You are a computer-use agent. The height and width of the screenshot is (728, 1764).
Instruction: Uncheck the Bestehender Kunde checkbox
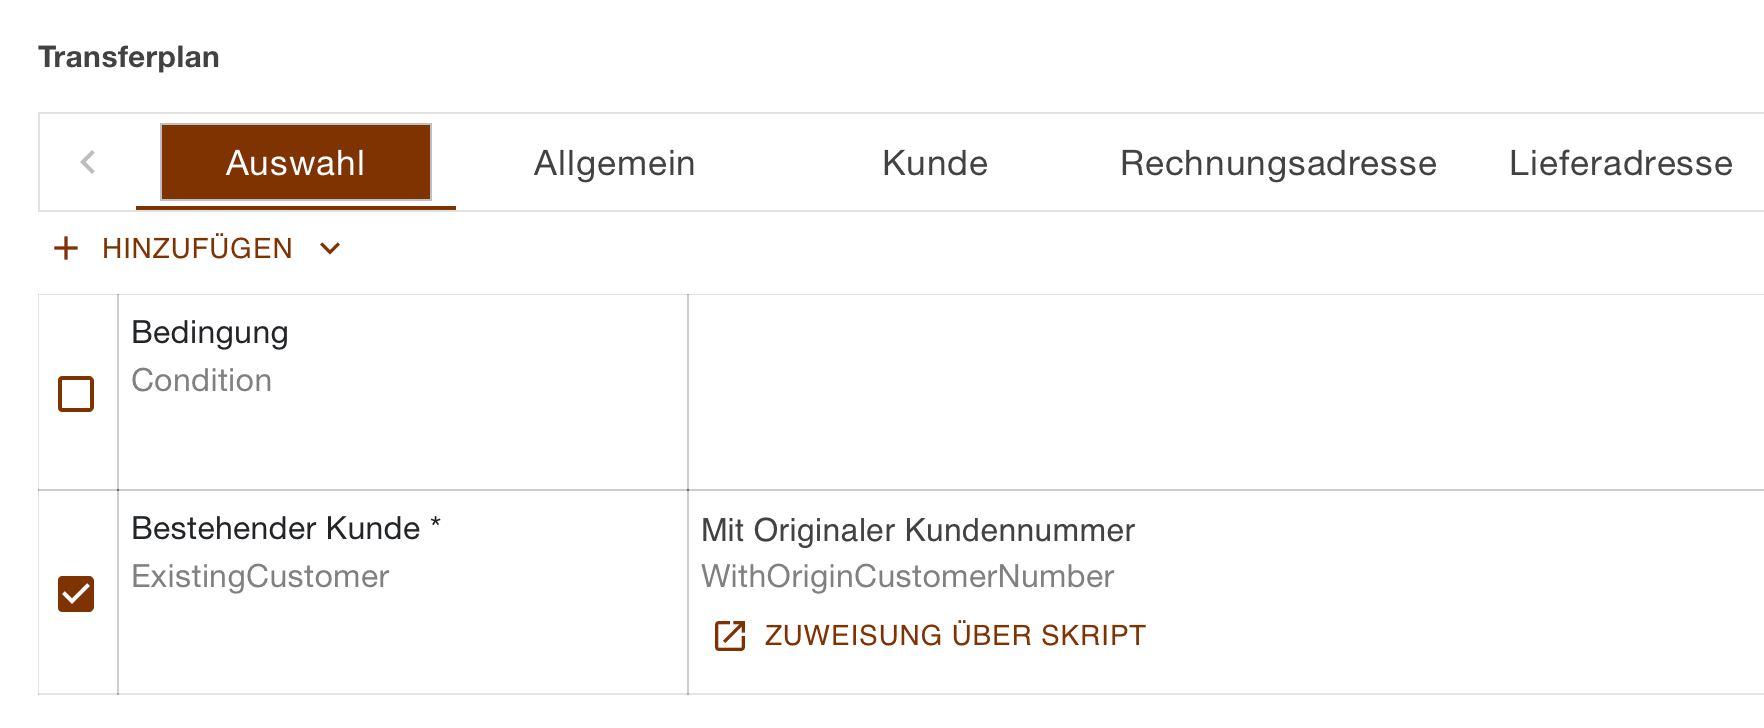76,594
